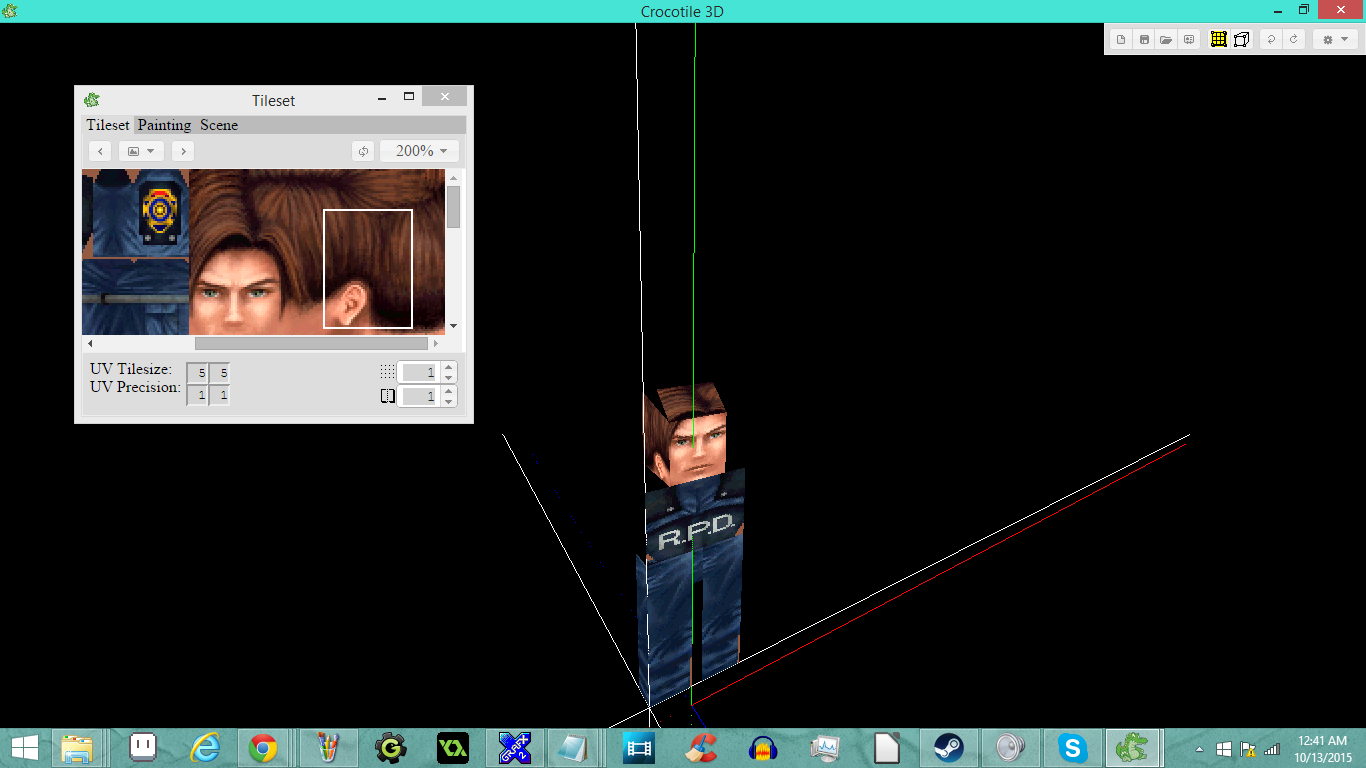The width and height of the screenshot is (1366, 768).
Task: Click the tileset scroll up arrow
Action: [453, 176]
